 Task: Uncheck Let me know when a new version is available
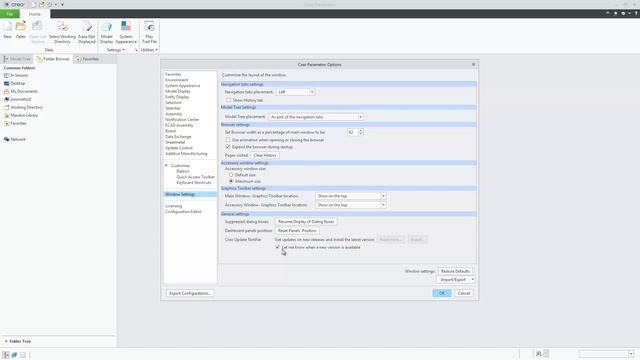(278, 247)
